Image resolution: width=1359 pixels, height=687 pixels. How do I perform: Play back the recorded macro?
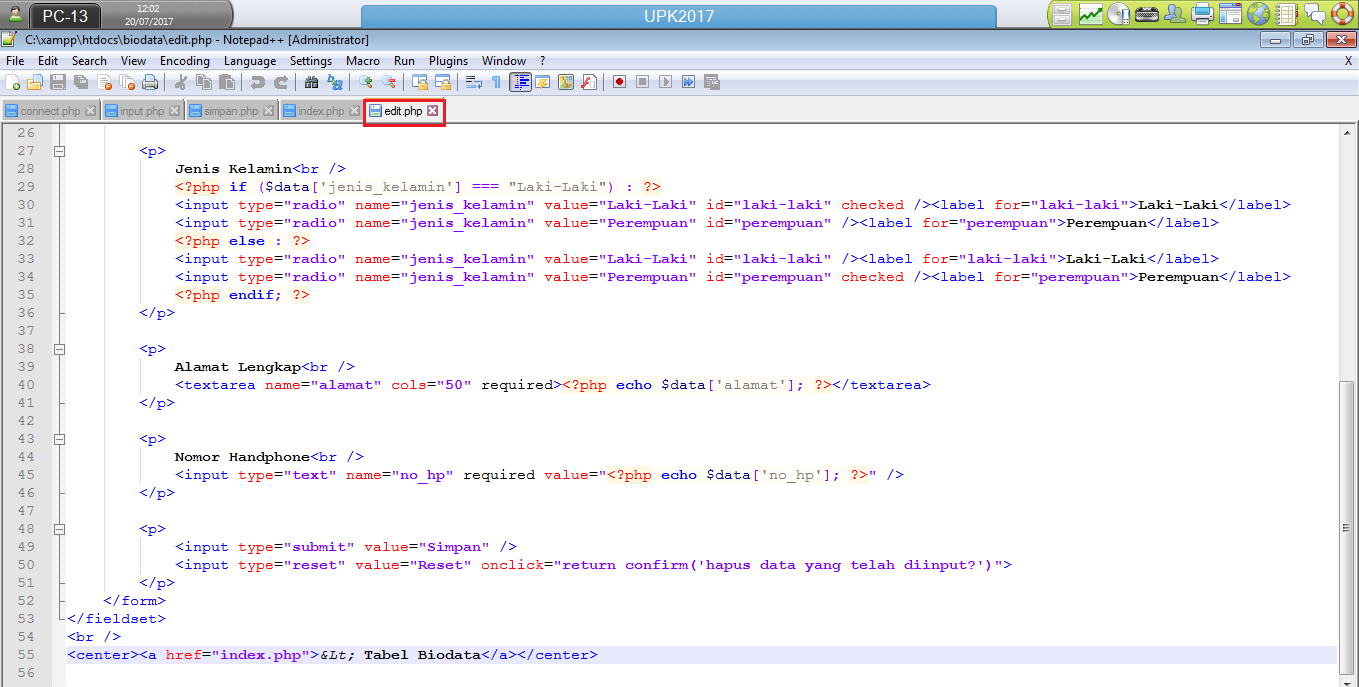tap(665, 82)
